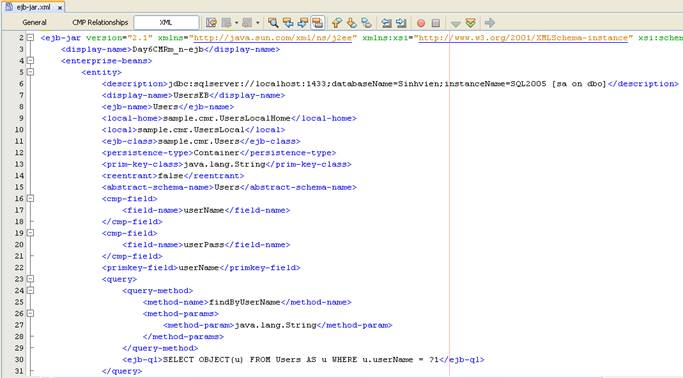Click the Check XML gray arrow icon
This screenshot has height=378, width=683.
click(456, 24)
